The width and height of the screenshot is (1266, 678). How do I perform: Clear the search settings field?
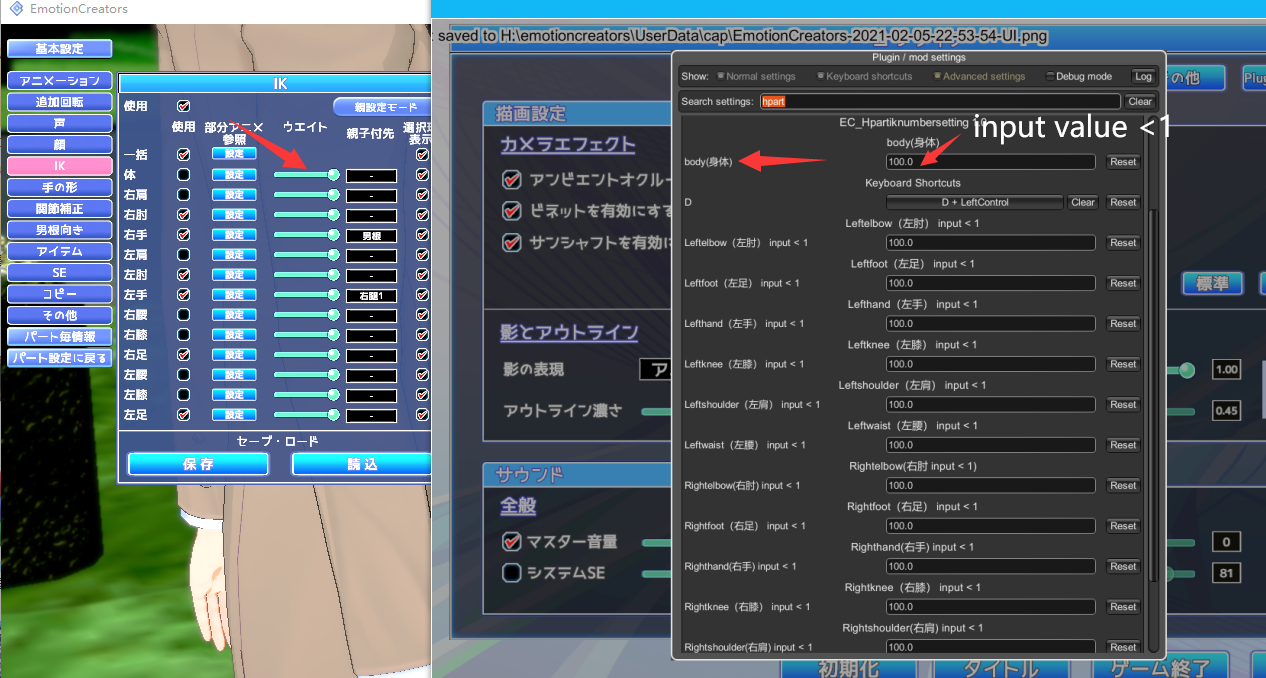tap(1140, 102)
